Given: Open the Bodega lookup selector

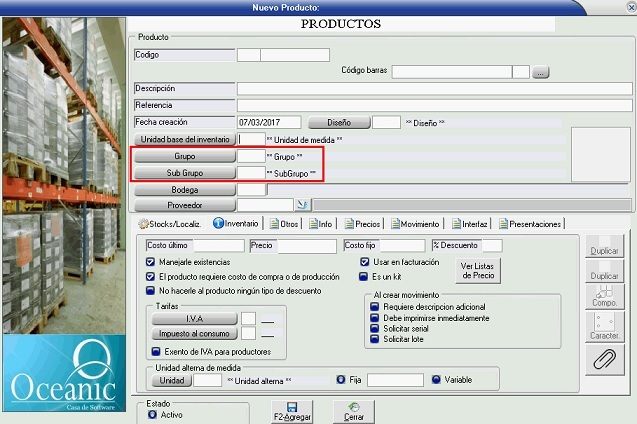Looking at the screenshot, I should (184, 189).
